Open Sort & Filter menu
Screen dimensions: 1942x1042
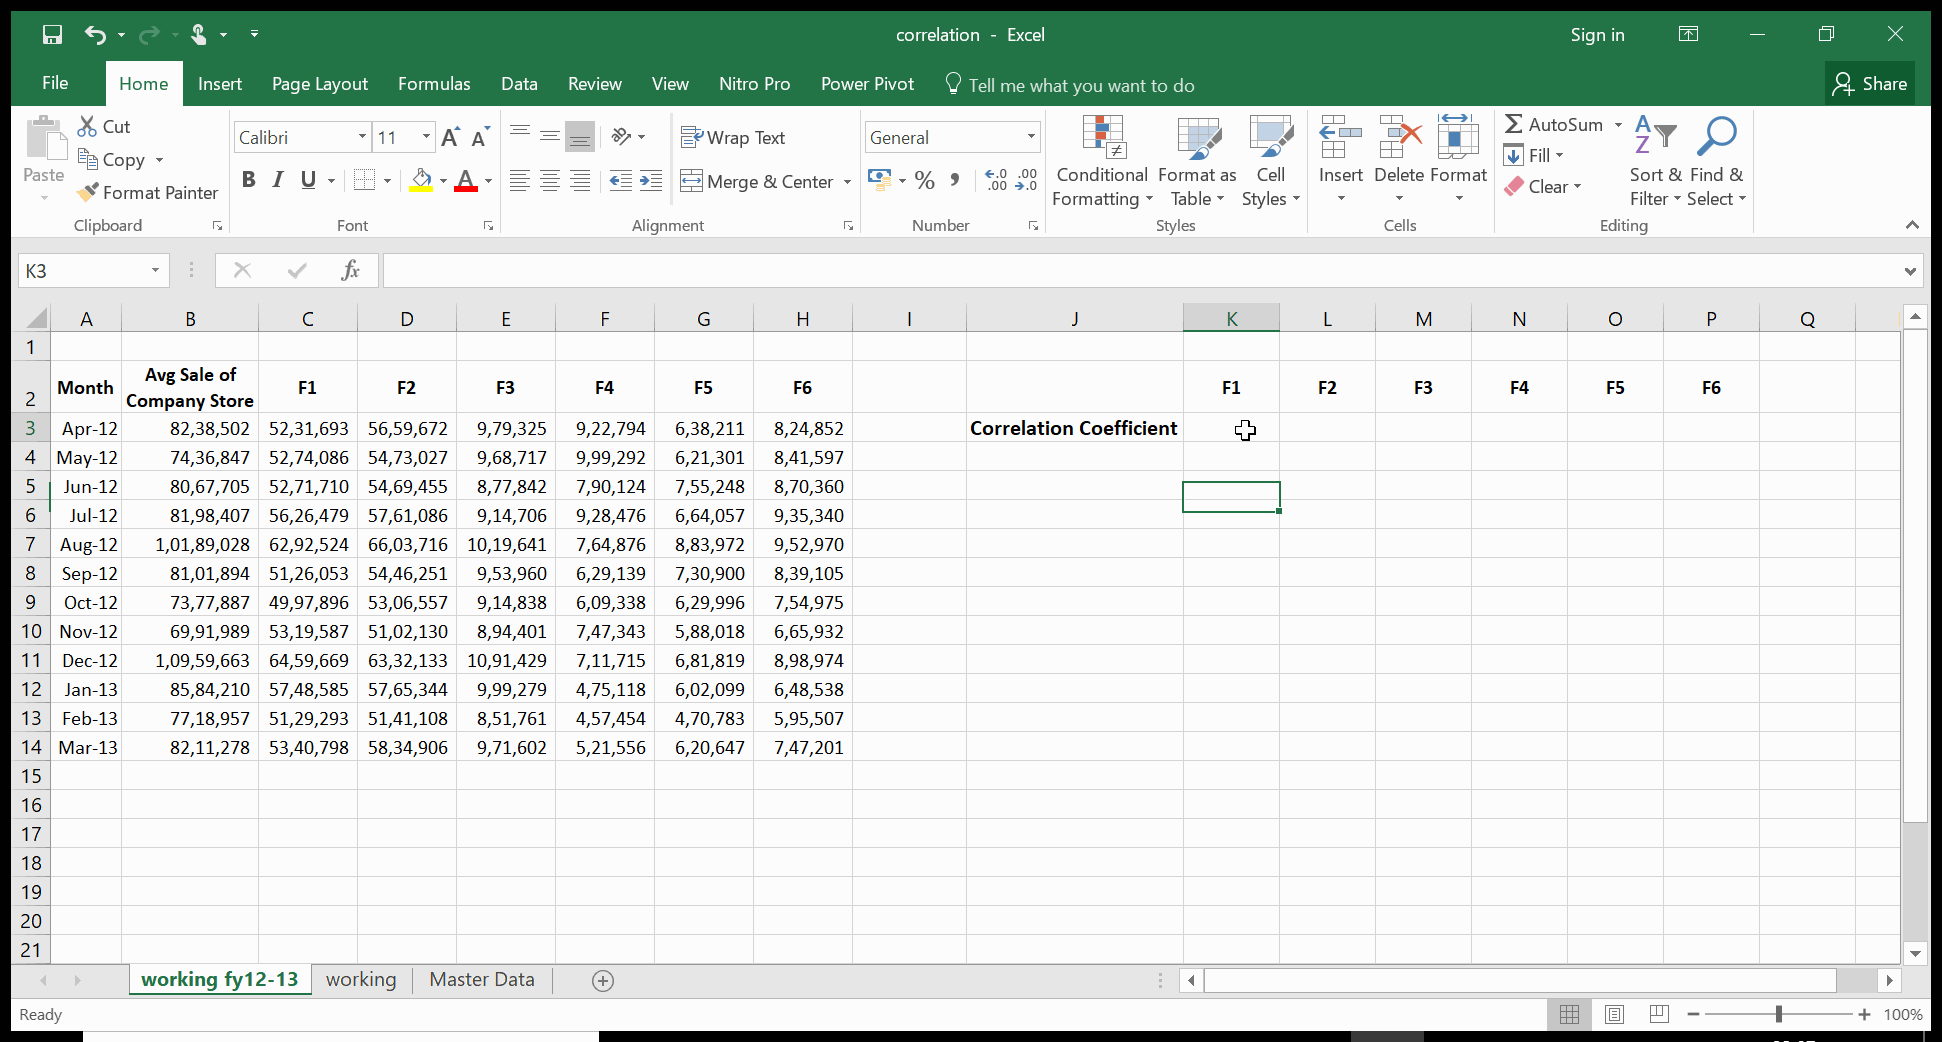point(1655,162)
